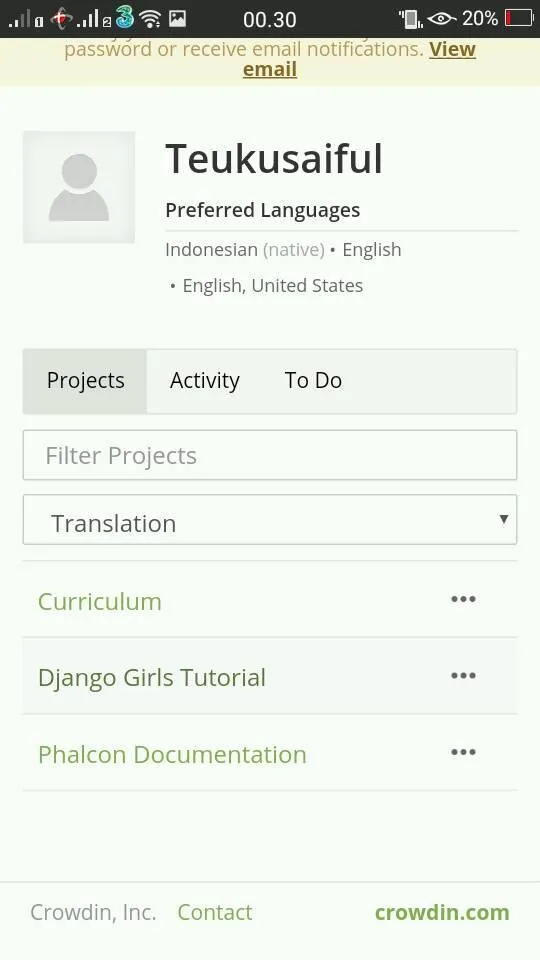Open options menu for Curriculum project
Image resolution: width=540 pixels, height=960 pixels.
[463, 599]
